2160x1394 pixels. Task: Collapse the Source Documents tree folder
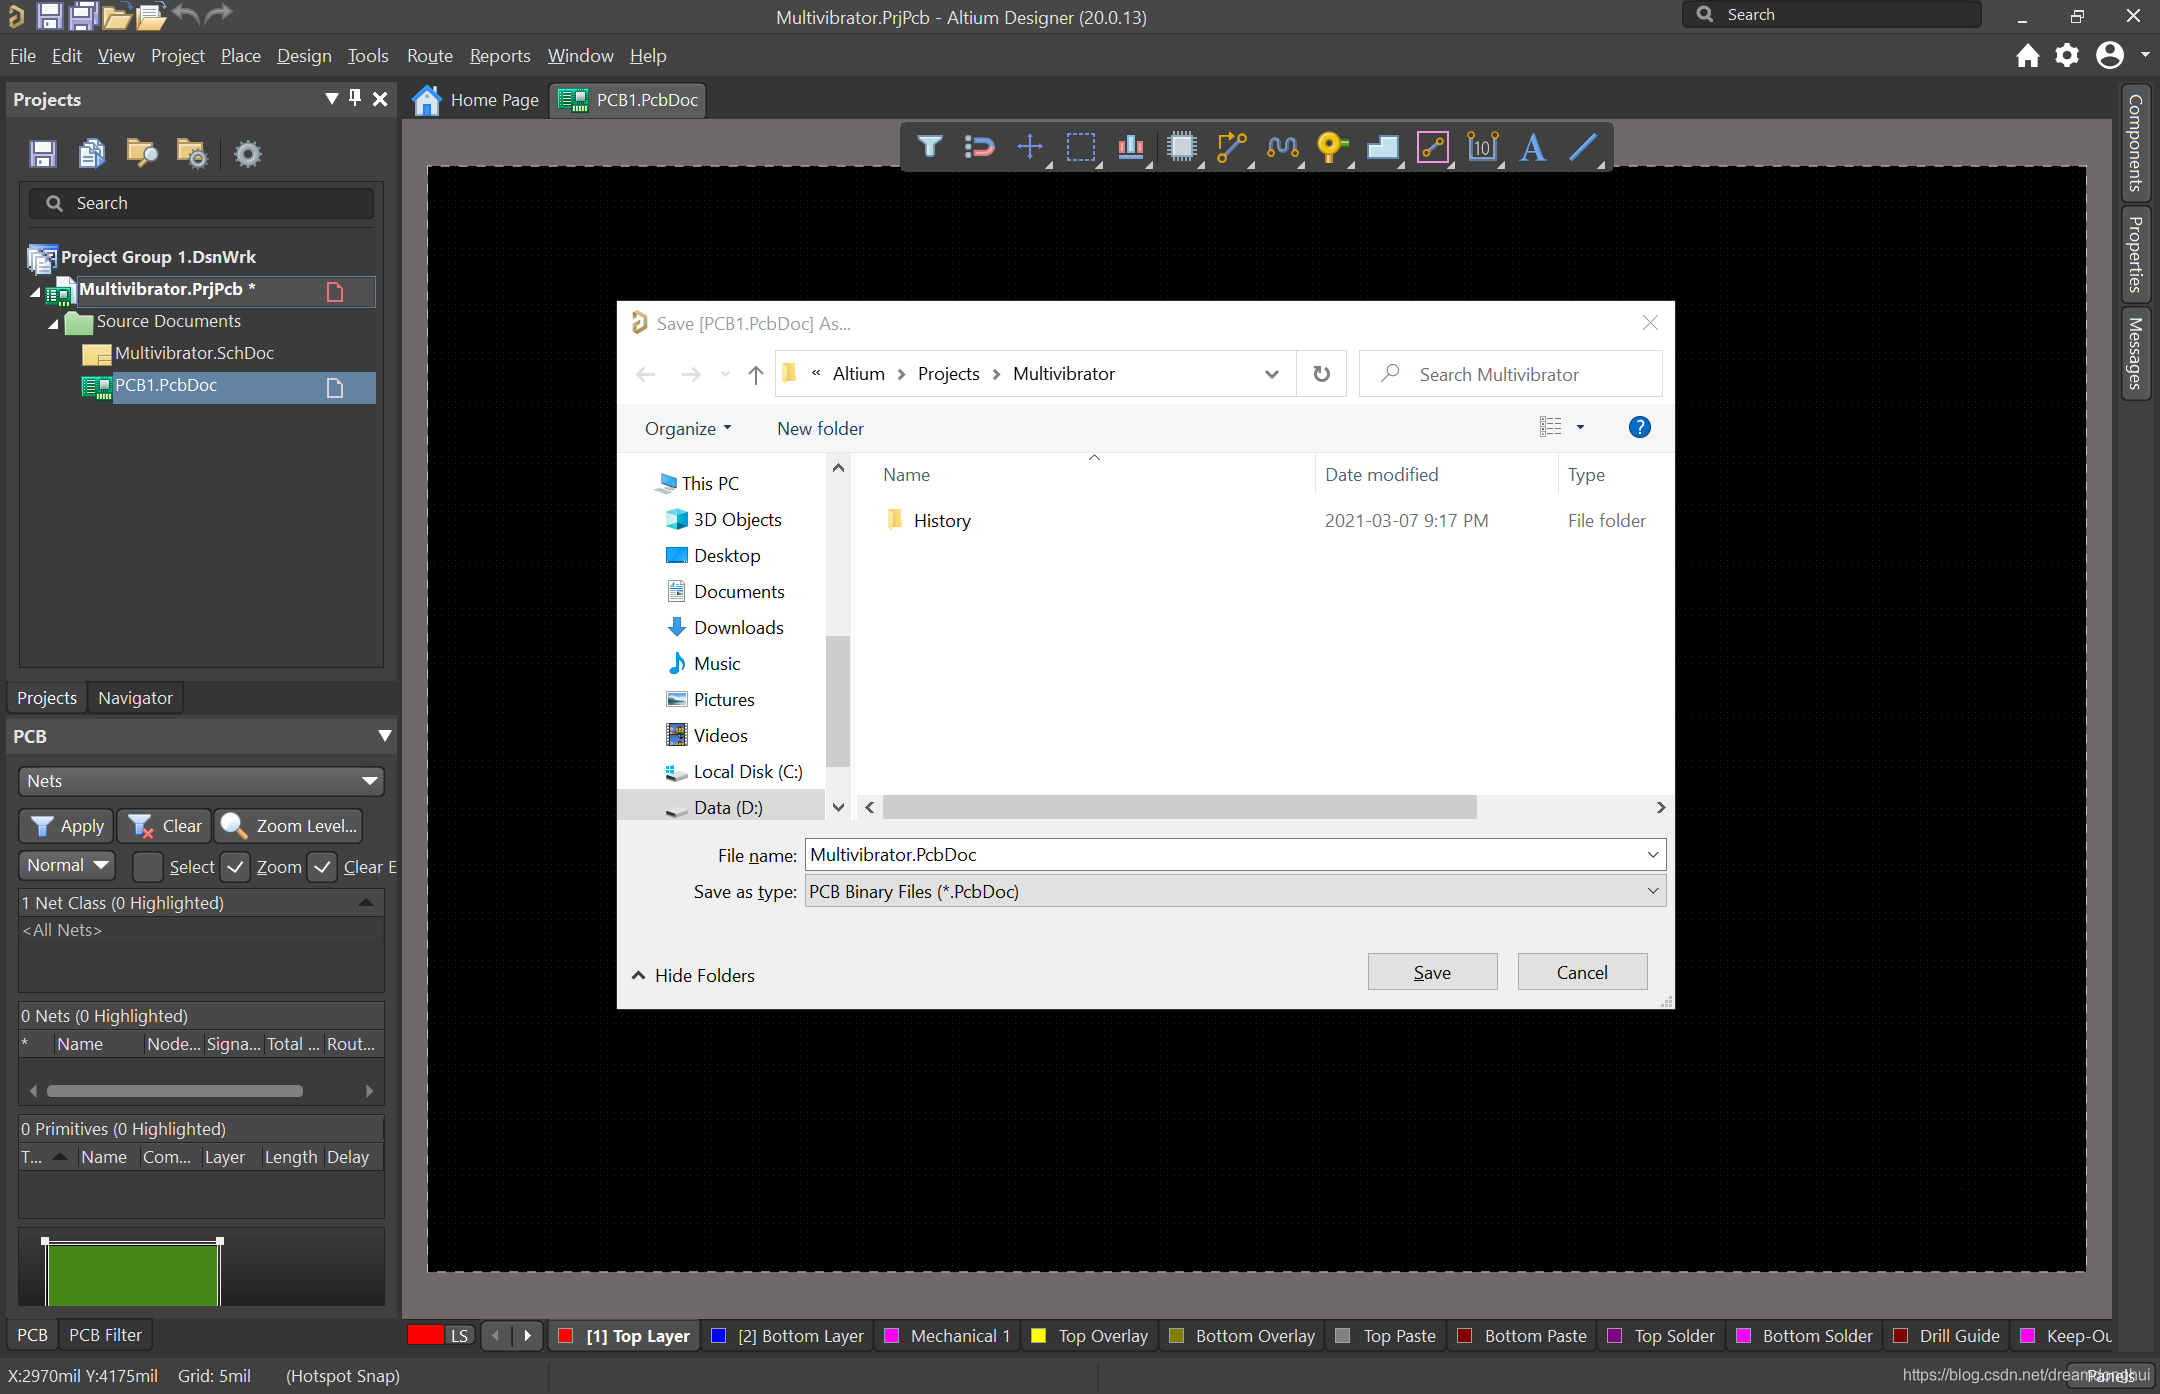click(x=53, y=322)
